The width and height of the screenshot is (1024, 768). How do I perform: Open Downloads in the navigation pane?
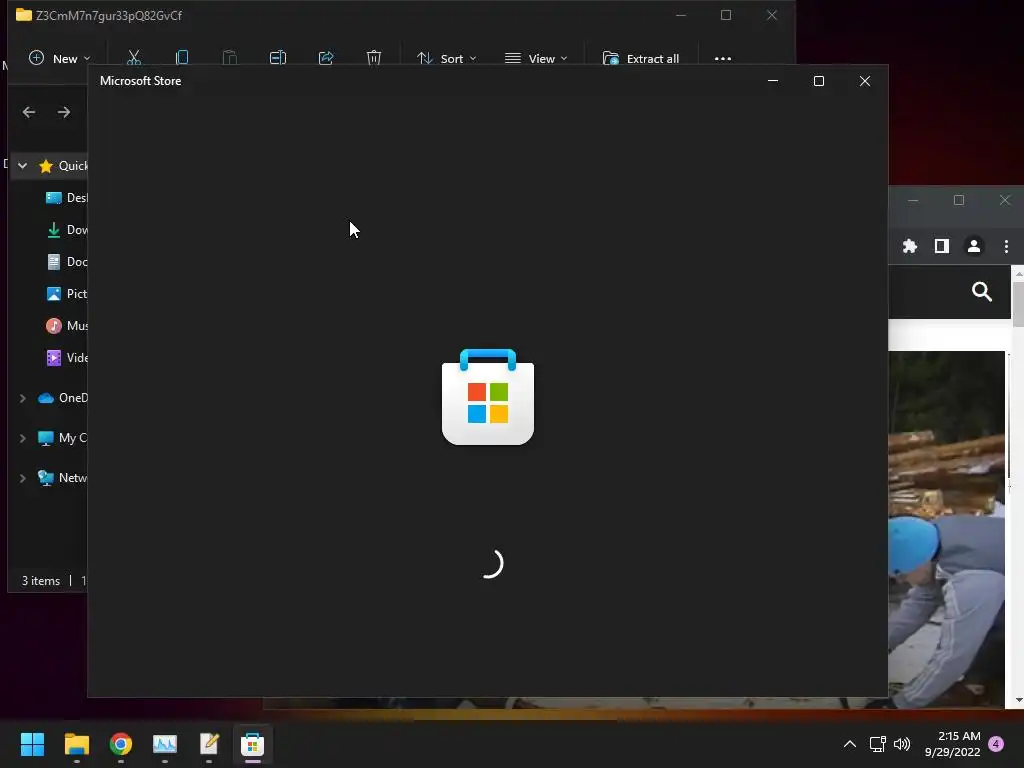(66, 230)
